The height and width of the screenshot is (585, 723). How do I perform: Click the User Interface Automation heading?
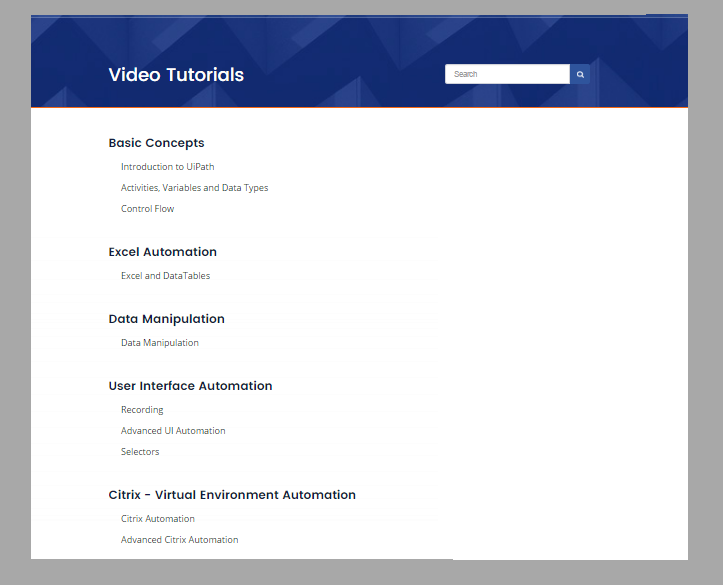coord(190,386)
